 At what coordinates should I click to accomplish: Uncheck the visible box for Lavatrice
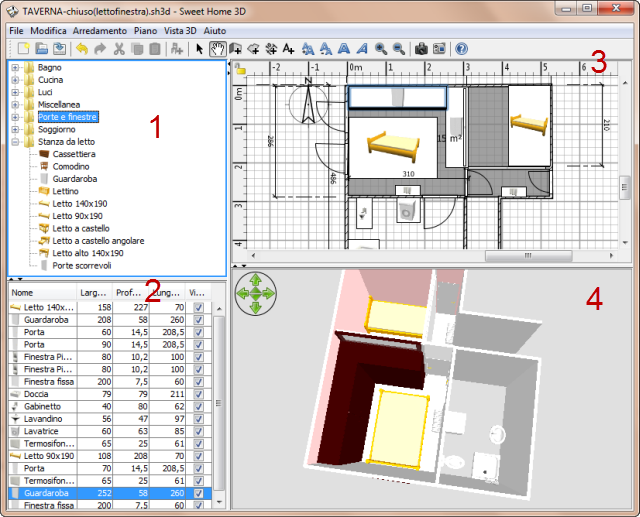coord(197,431)
